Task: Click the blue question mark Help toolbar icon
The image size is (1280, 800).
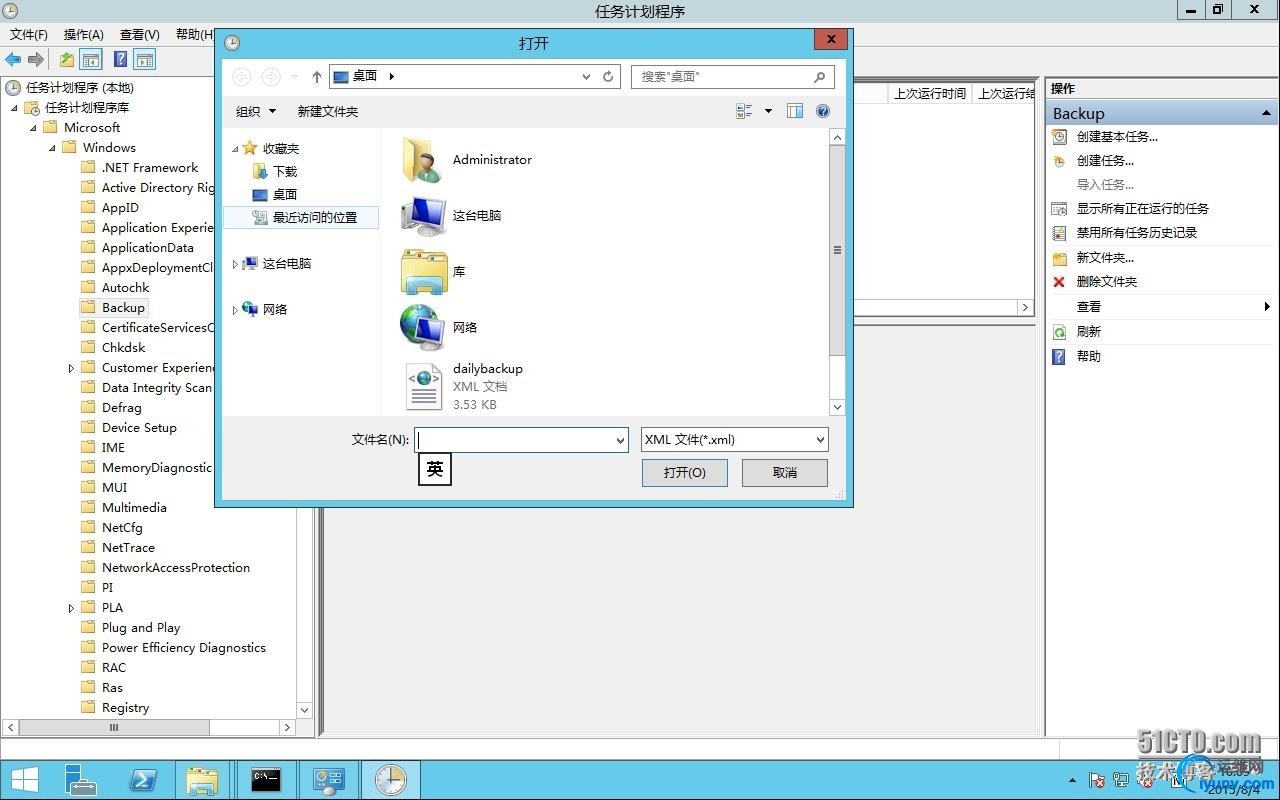Action: [120, 60]
